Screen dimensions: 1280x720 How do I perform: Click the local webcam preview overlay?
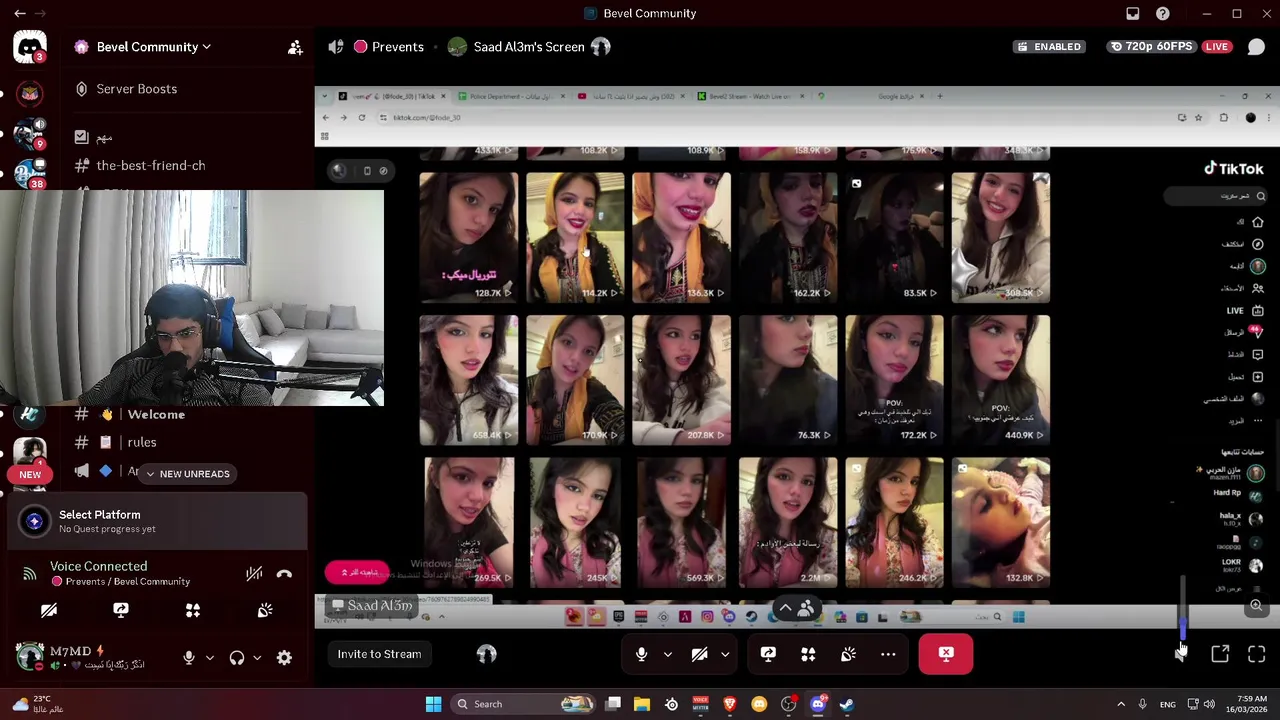(192, 297)
